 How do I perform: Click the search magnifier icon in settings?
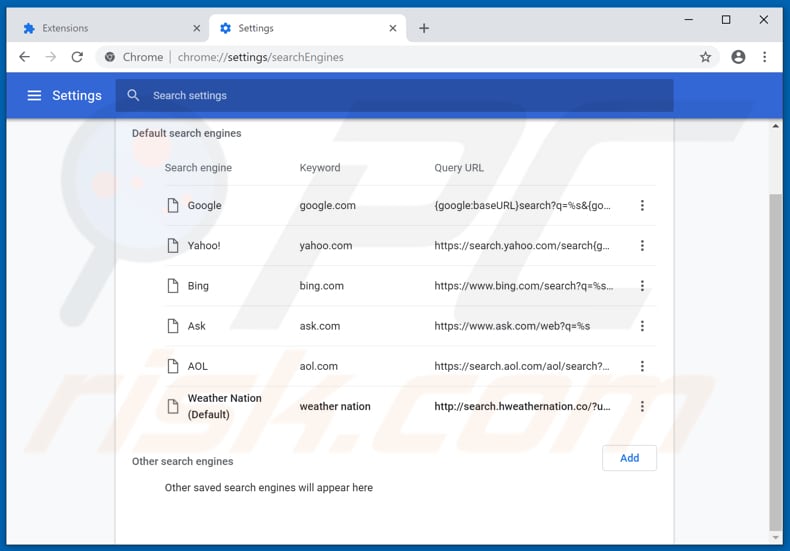(133, 95)
